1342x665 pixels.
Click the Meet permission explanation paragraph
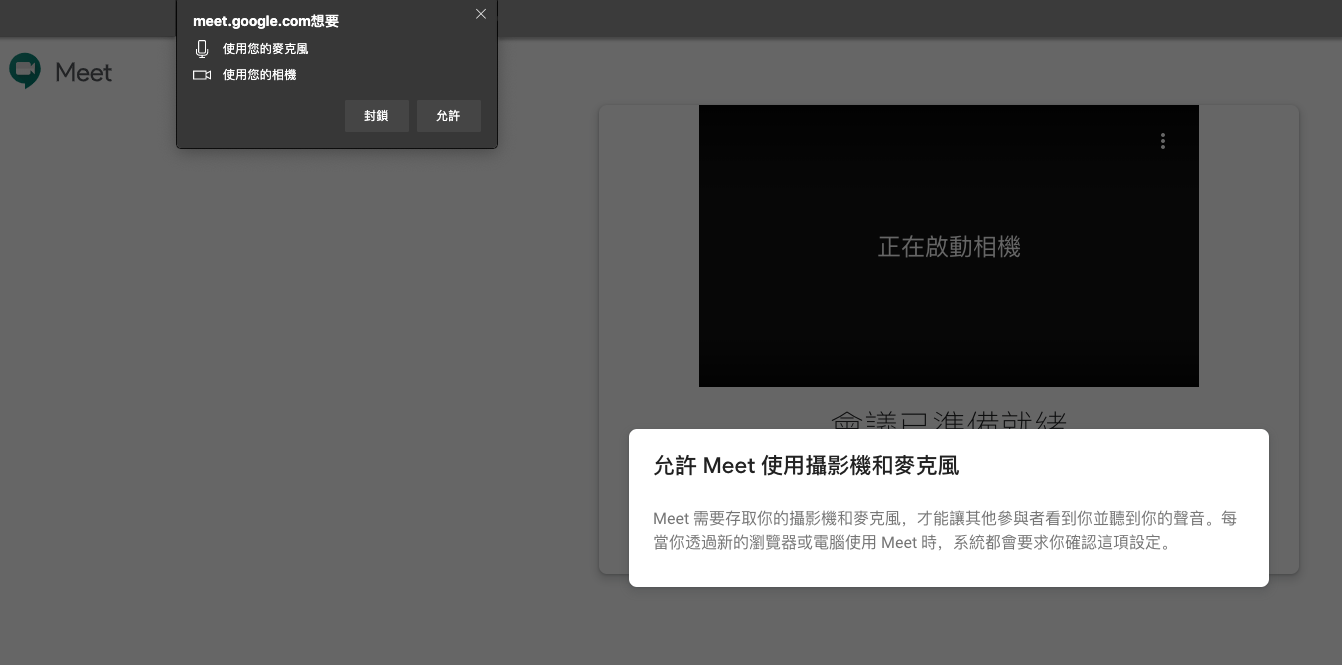coord(945,531)
